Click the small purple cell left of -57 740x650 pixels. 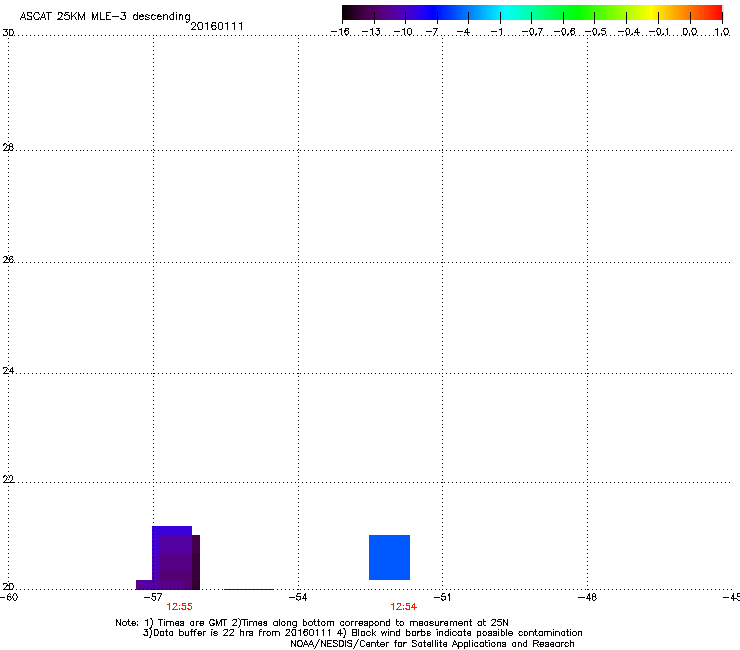point(144,584)
